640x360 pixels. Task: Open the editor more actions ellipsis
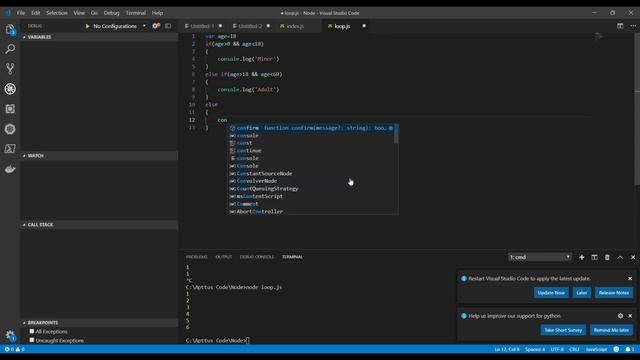pyautogui.click(x=633, y=26)
